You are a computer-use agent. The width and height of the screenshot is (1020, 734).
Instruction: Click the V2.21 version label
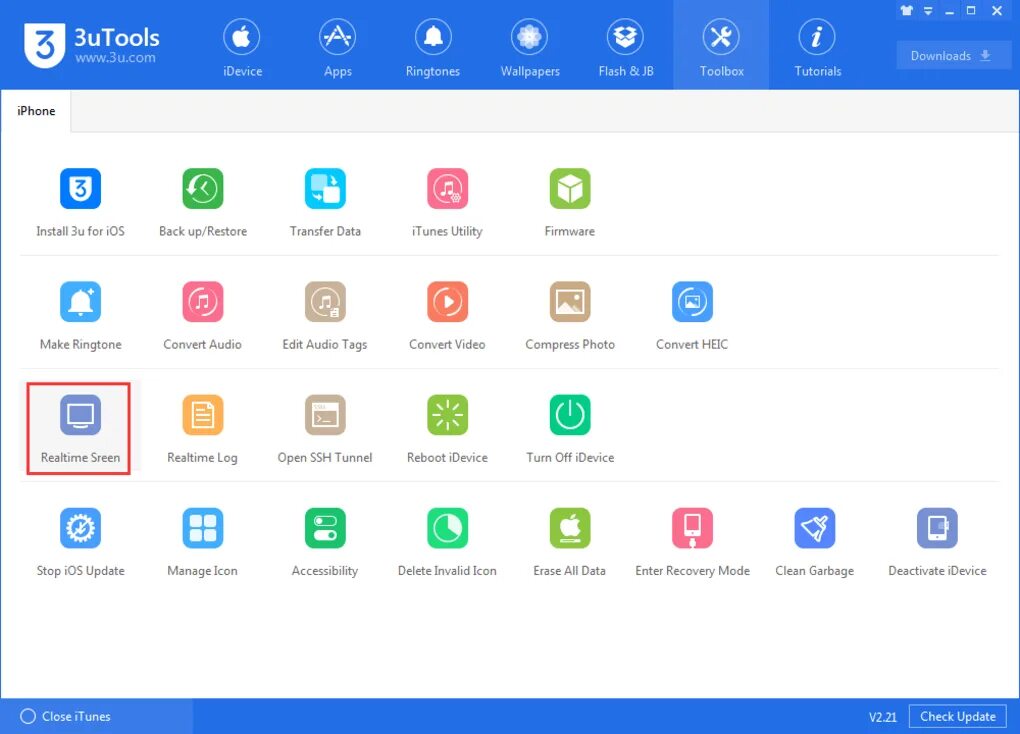coord(883,717)
